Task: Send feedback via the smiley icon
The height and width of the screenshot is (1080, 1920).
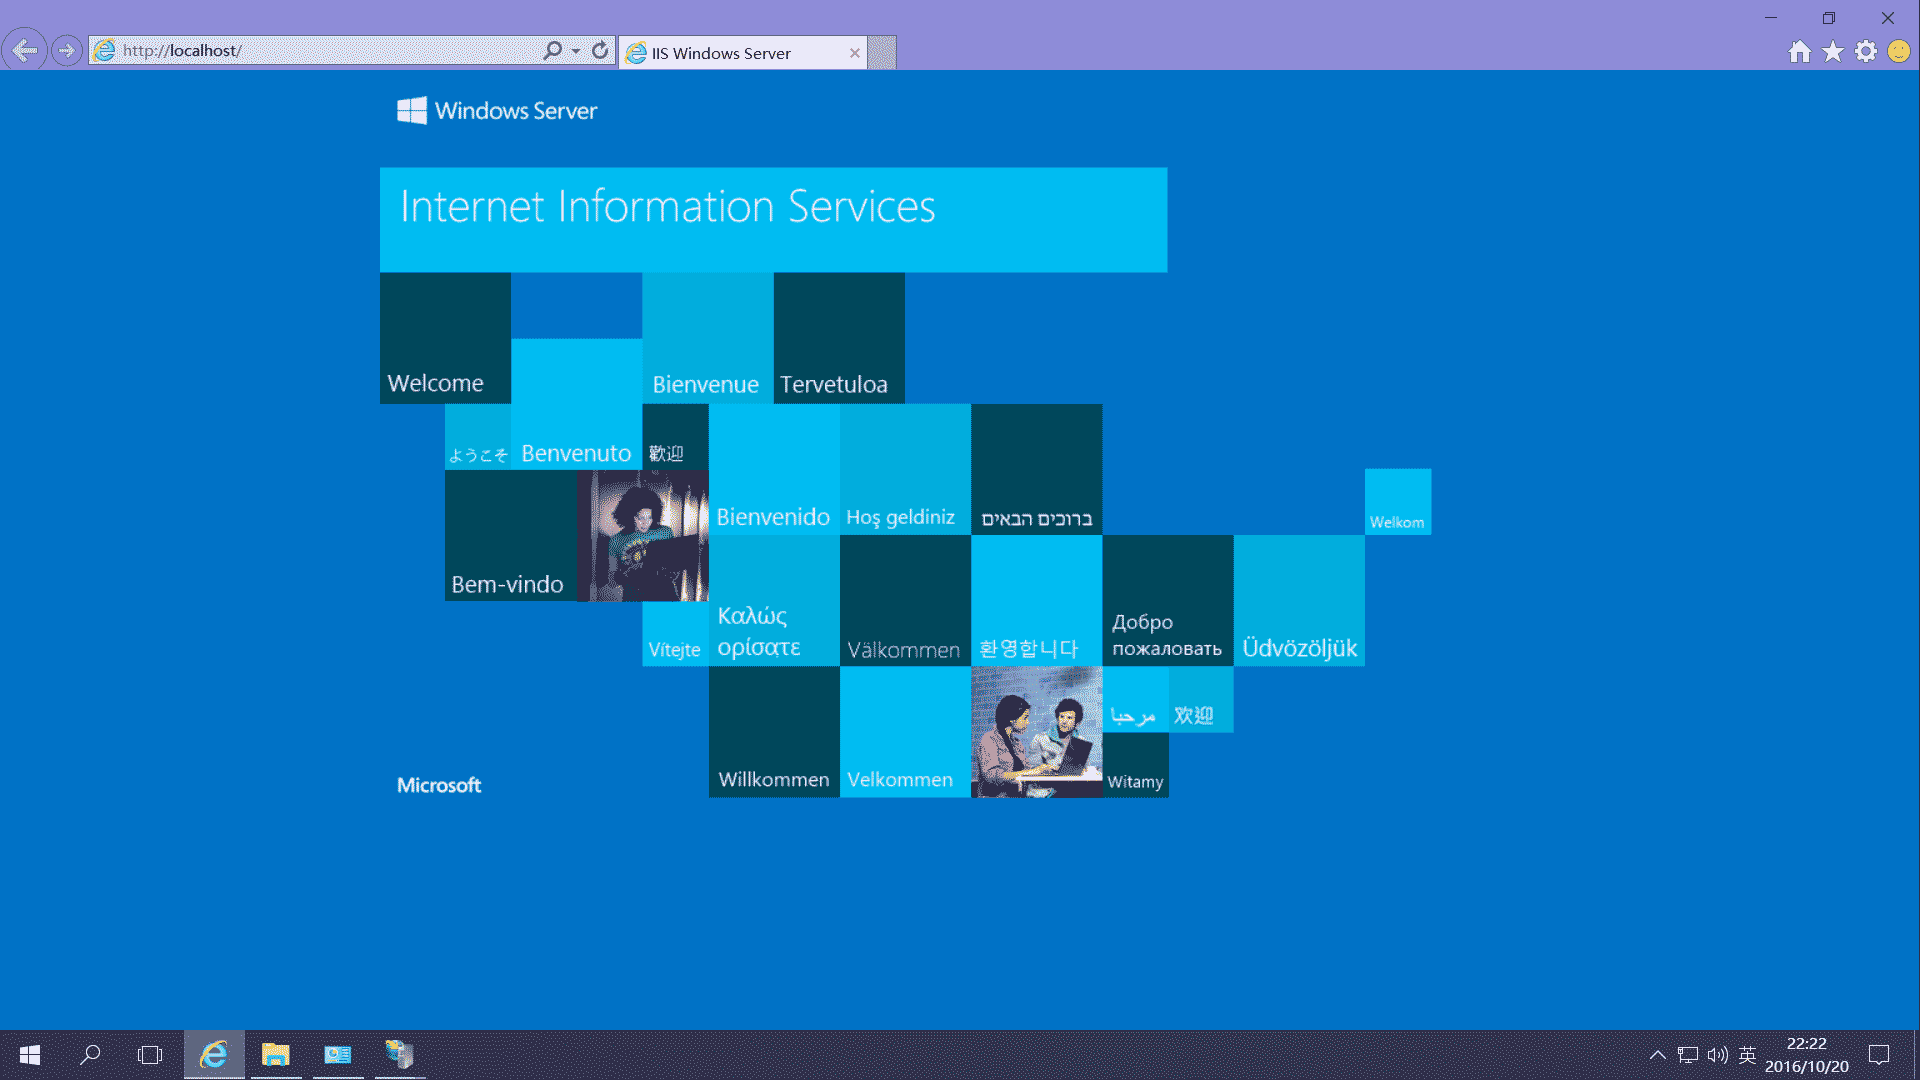Action: 1897,51
